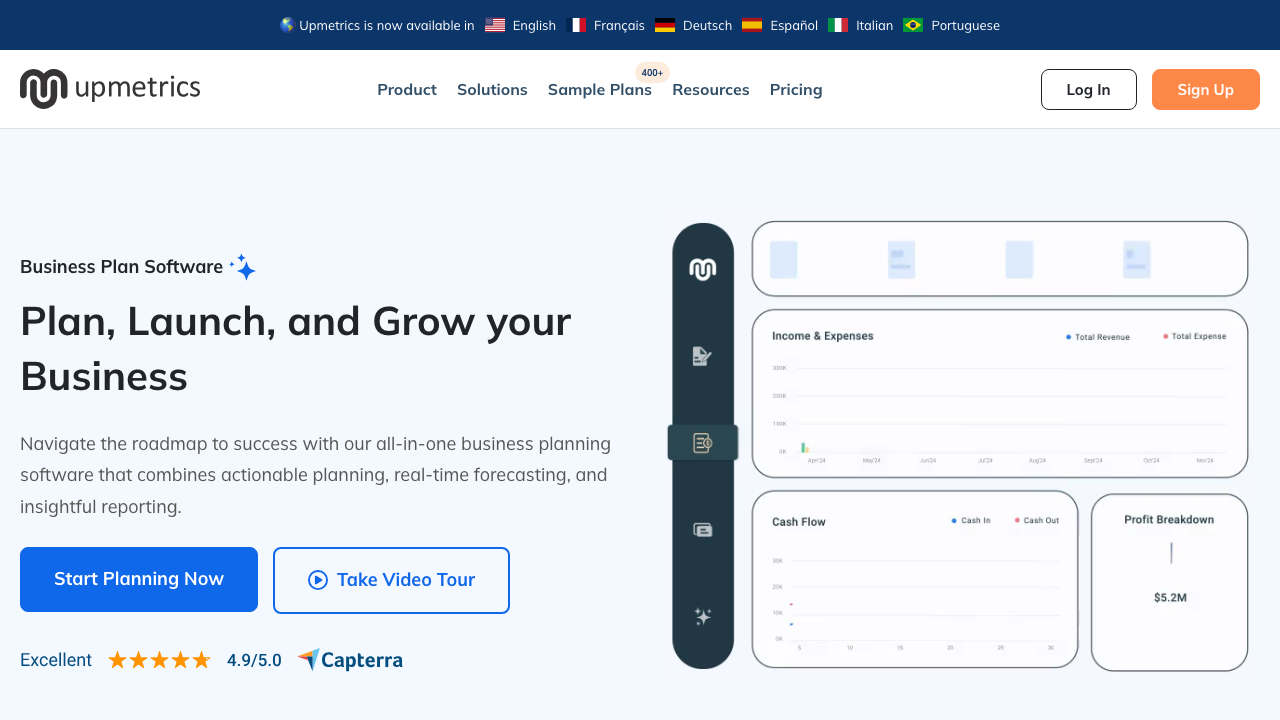
Task: Click the Upmetrics logo in dark sidebar
Action: pos(703,269)
